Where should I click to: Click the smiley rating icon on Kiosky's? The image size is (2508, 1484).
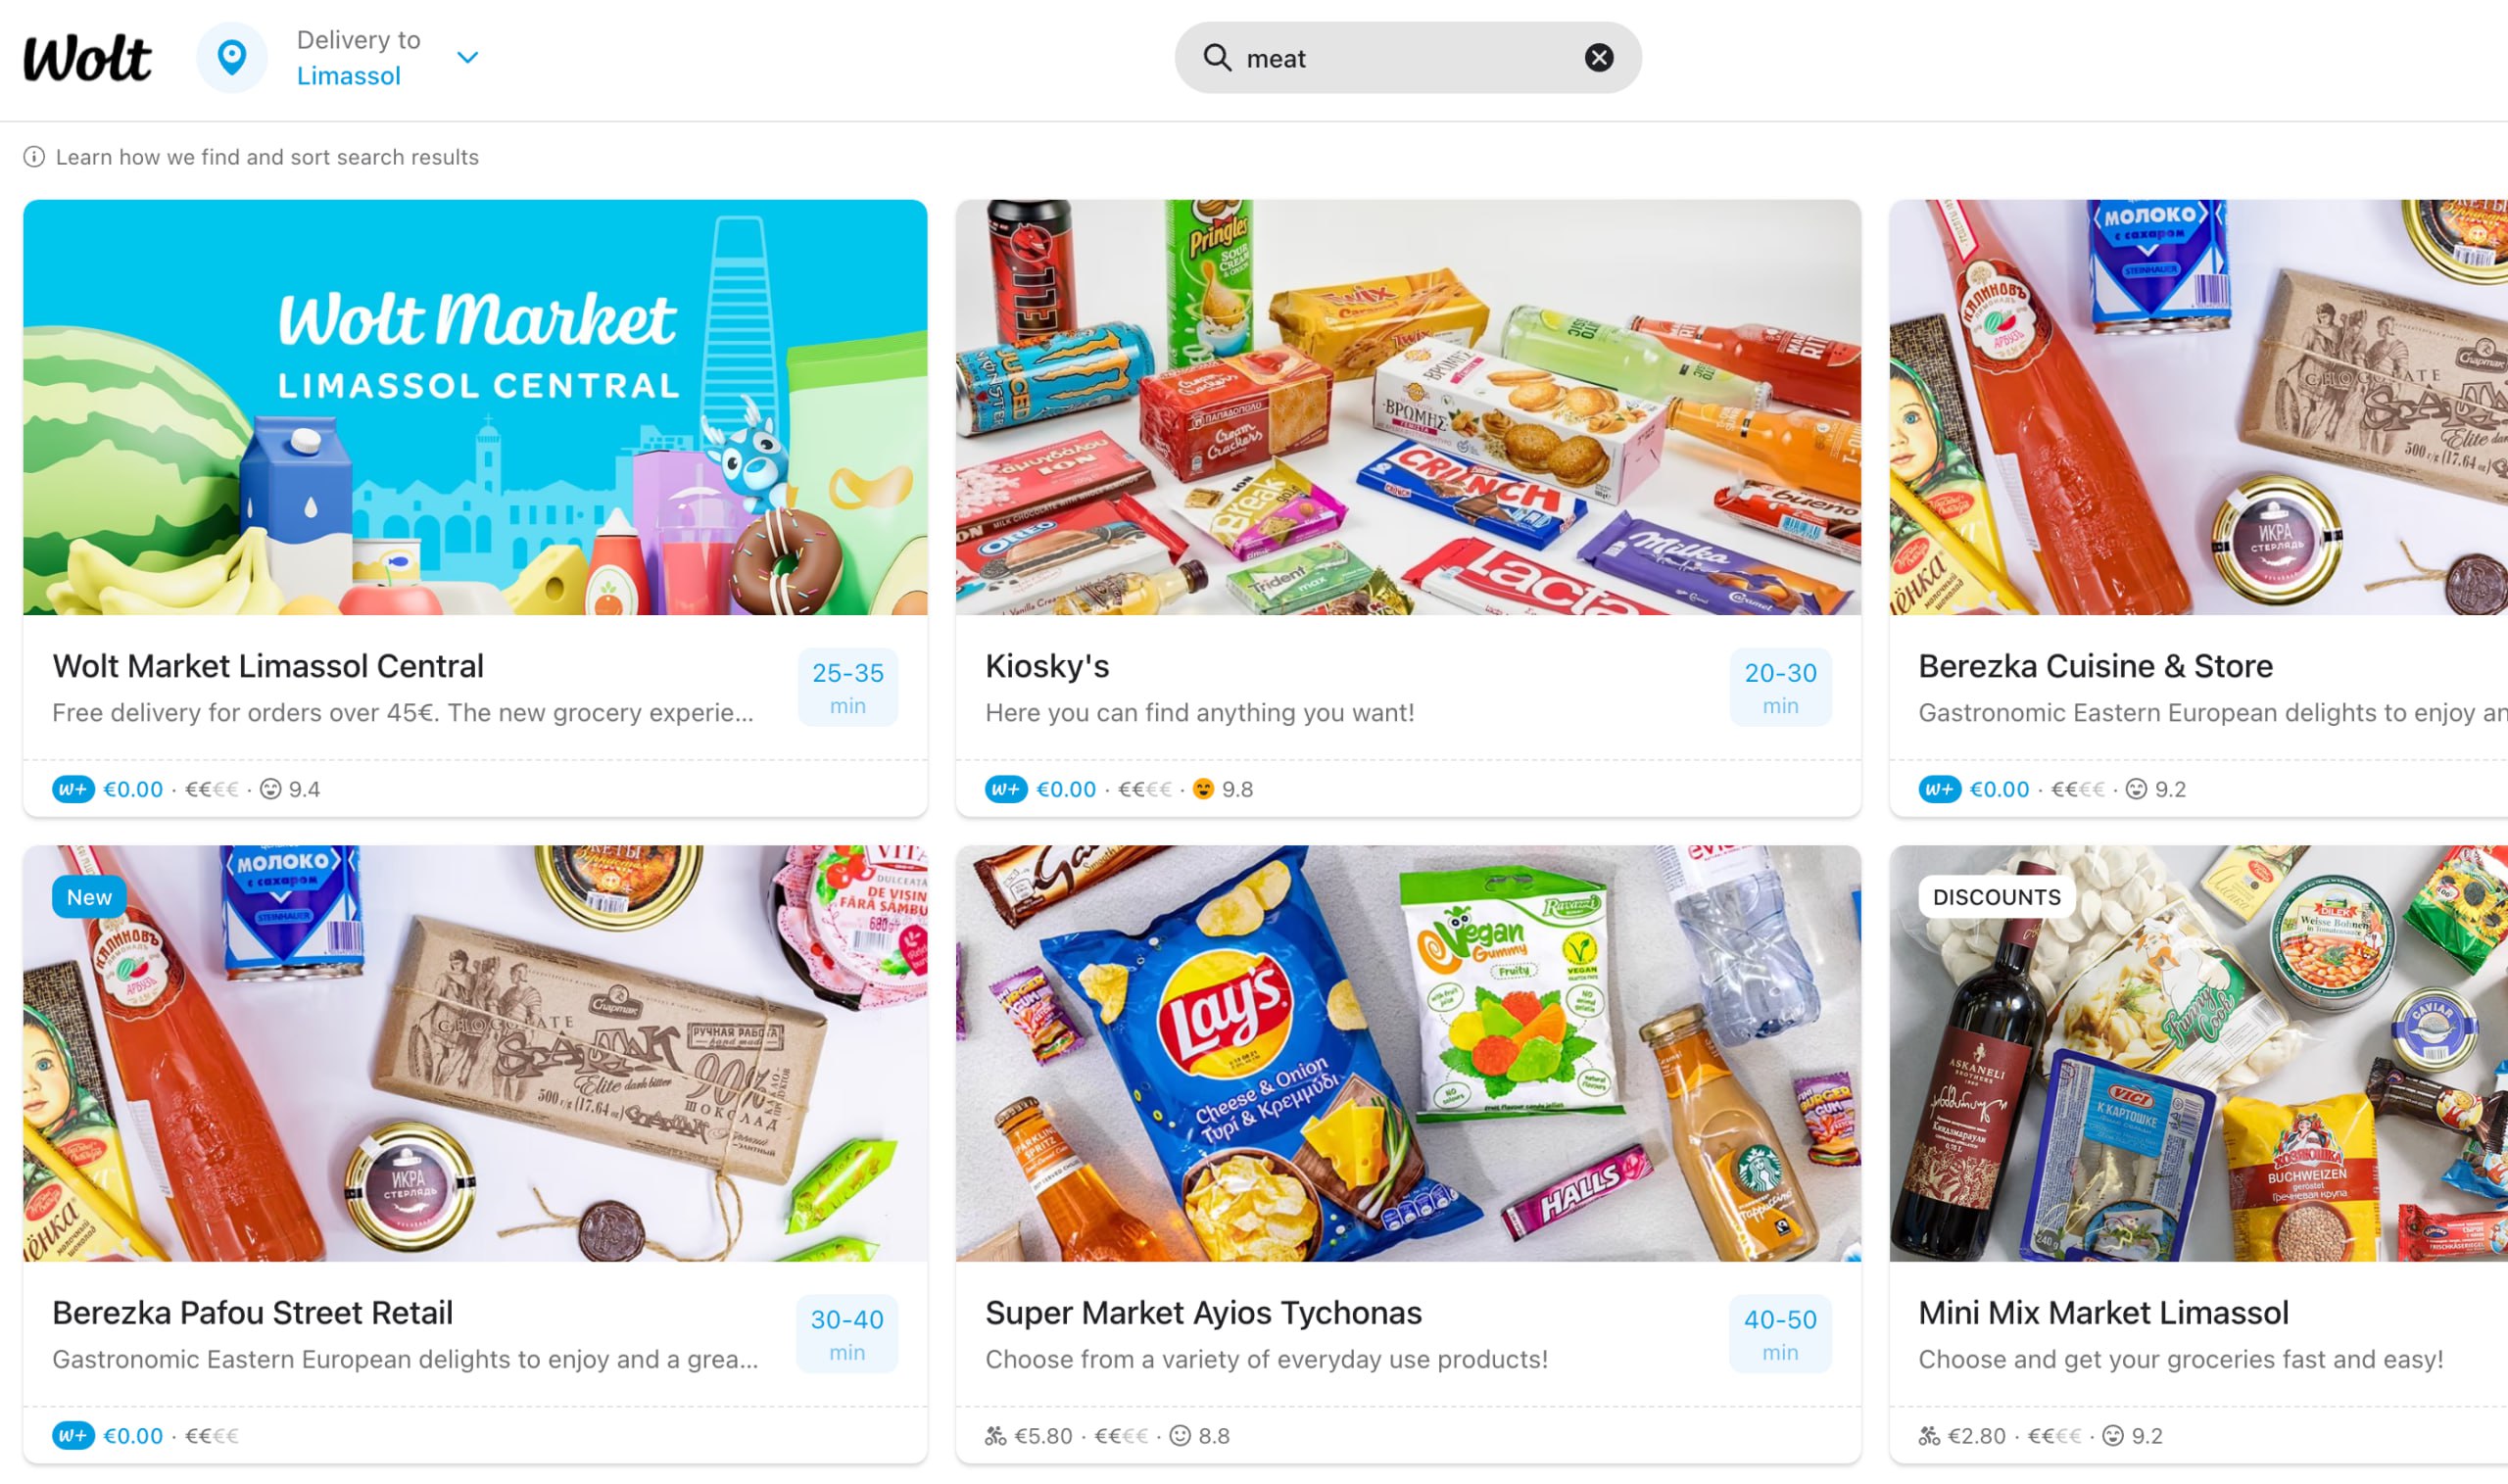click(x=1204, y=789)
